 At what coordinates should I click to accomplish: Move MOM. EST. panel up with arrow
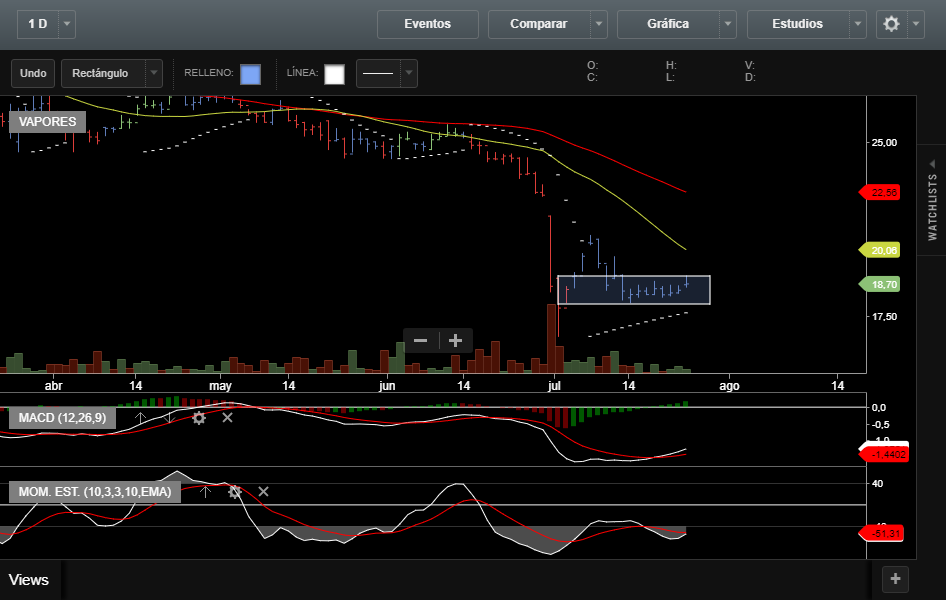point(205,491)
